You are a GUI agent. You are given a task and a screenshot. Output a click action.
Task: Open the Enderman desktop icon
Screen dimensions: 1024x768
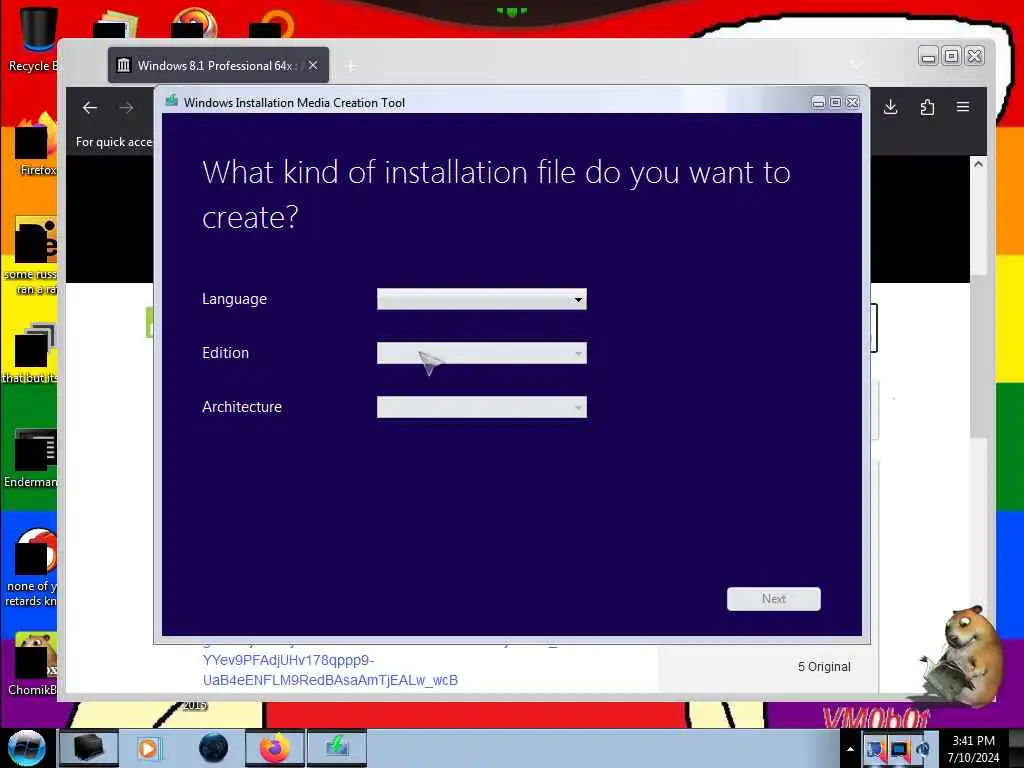click(x=34, y=457)
